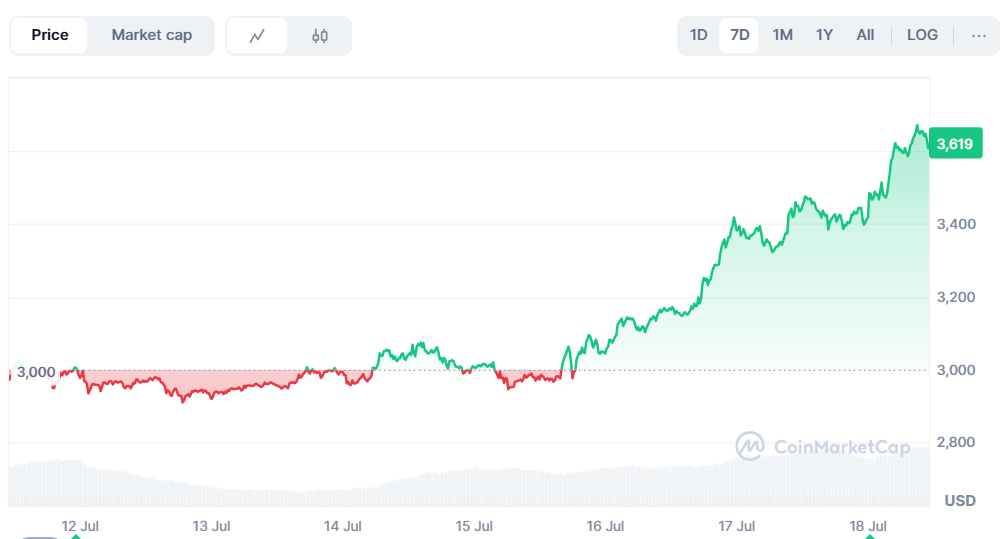Switch to the line chart view
Viewport: 1007px width, 539px height.
[257, 36]
